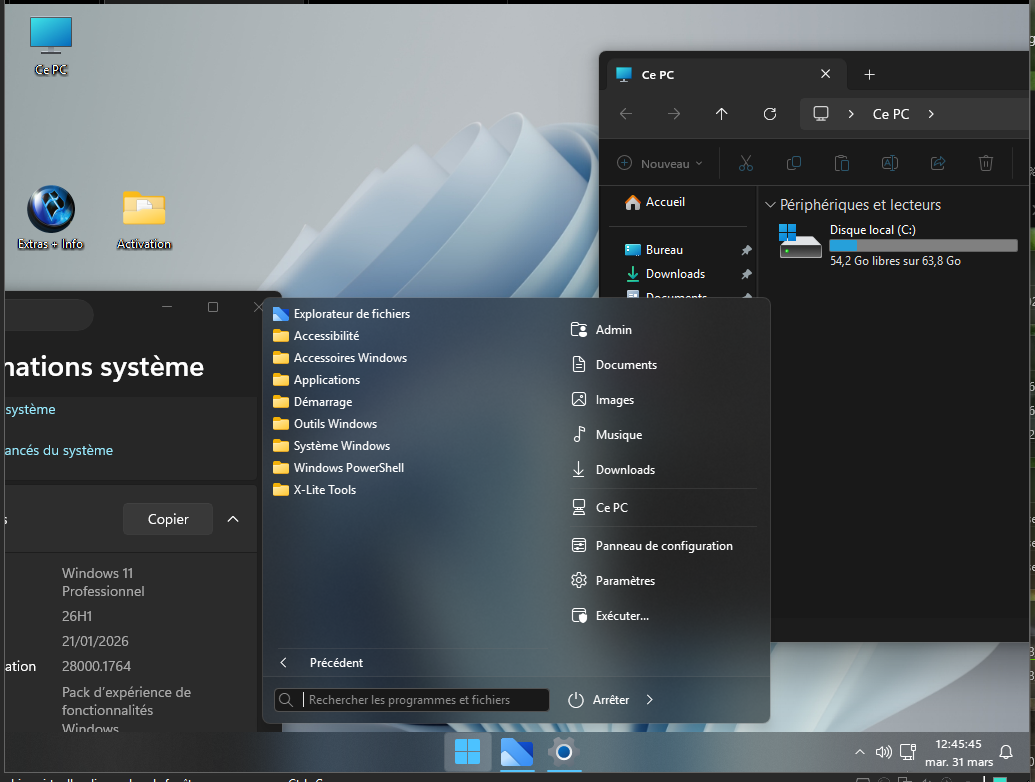Viewport: 1035px width, 782px height.
Task: Open the Applications folder in start menu
Action: [316, 379]
